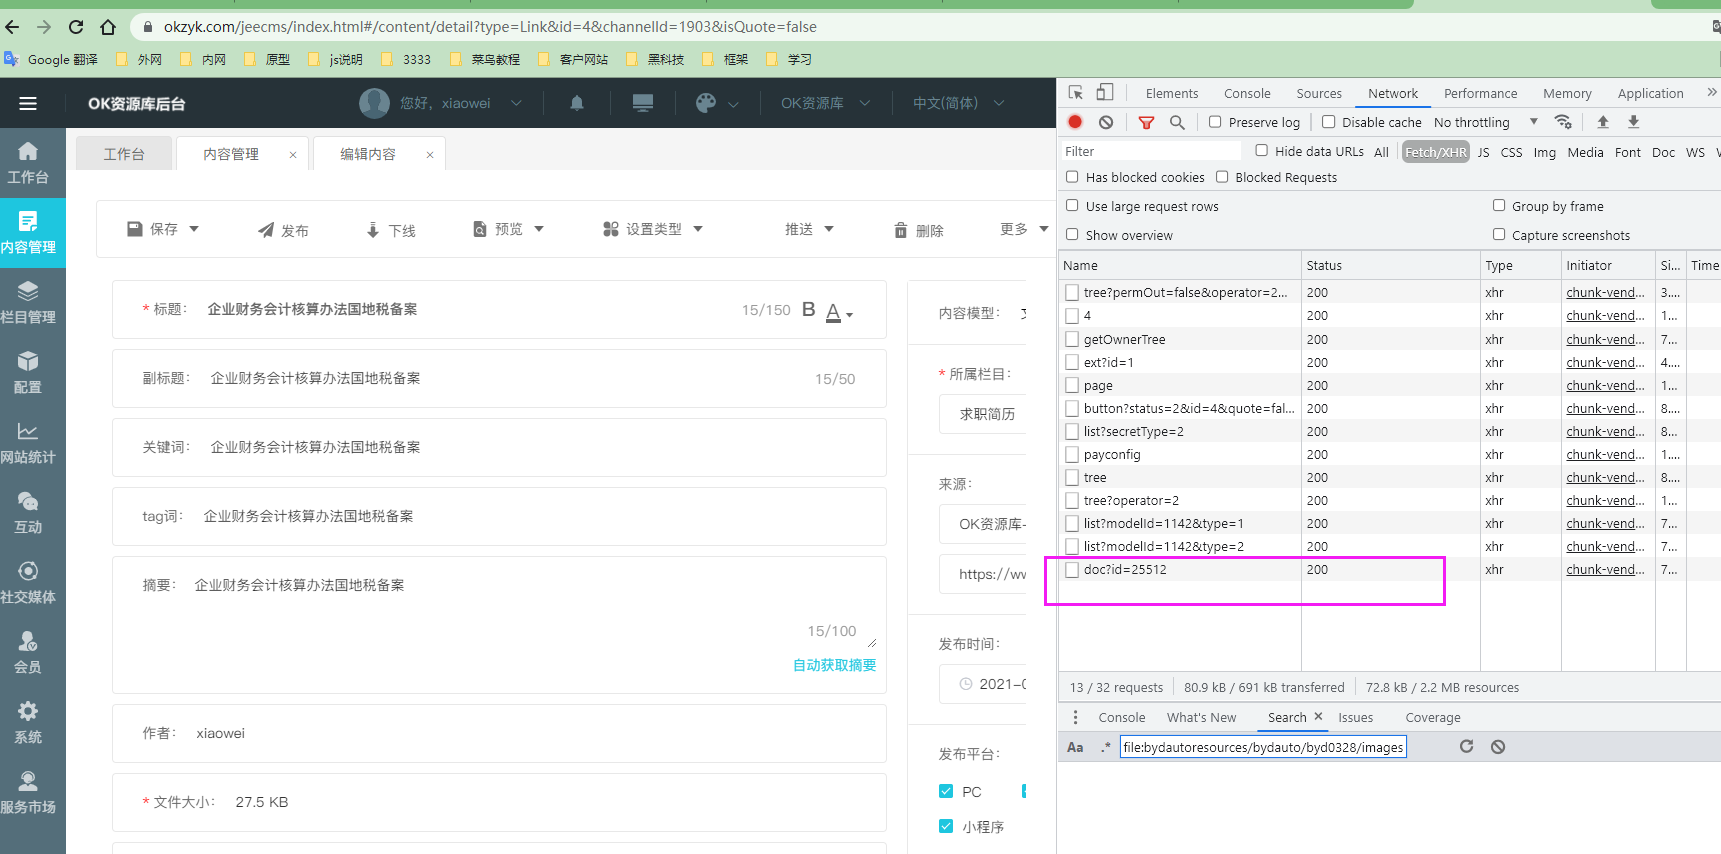1721x854 pixels.
Task: Click the DevTools record network log button
Action: [x=1075, y=122]
